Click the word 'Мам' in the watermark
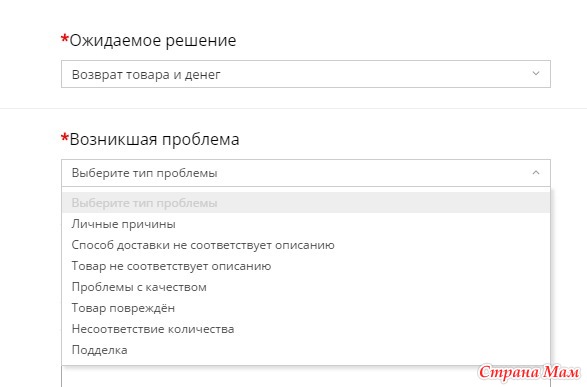Viewport: 587px width, 387px height. 561,372
